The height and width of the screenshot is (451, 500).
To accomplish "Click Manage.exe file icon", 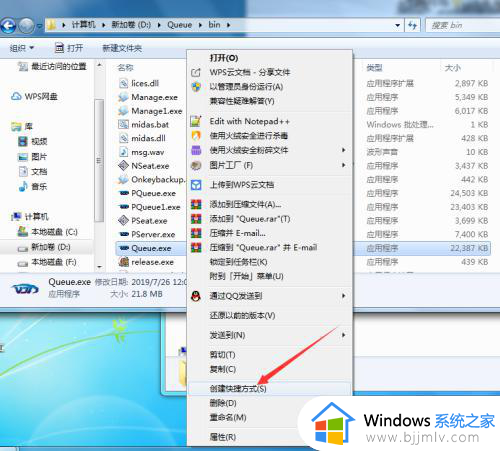I will (124, 97).
